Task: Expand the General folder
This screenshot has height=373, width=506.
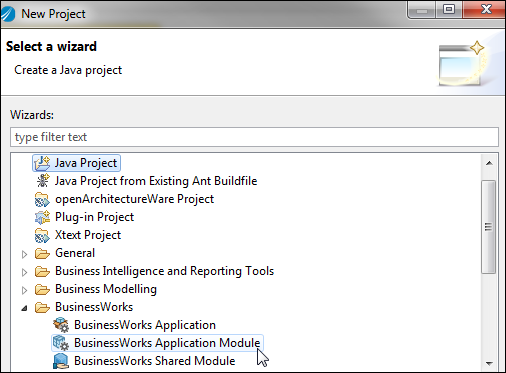Action: pyautogui.click(x=24, y=254)
